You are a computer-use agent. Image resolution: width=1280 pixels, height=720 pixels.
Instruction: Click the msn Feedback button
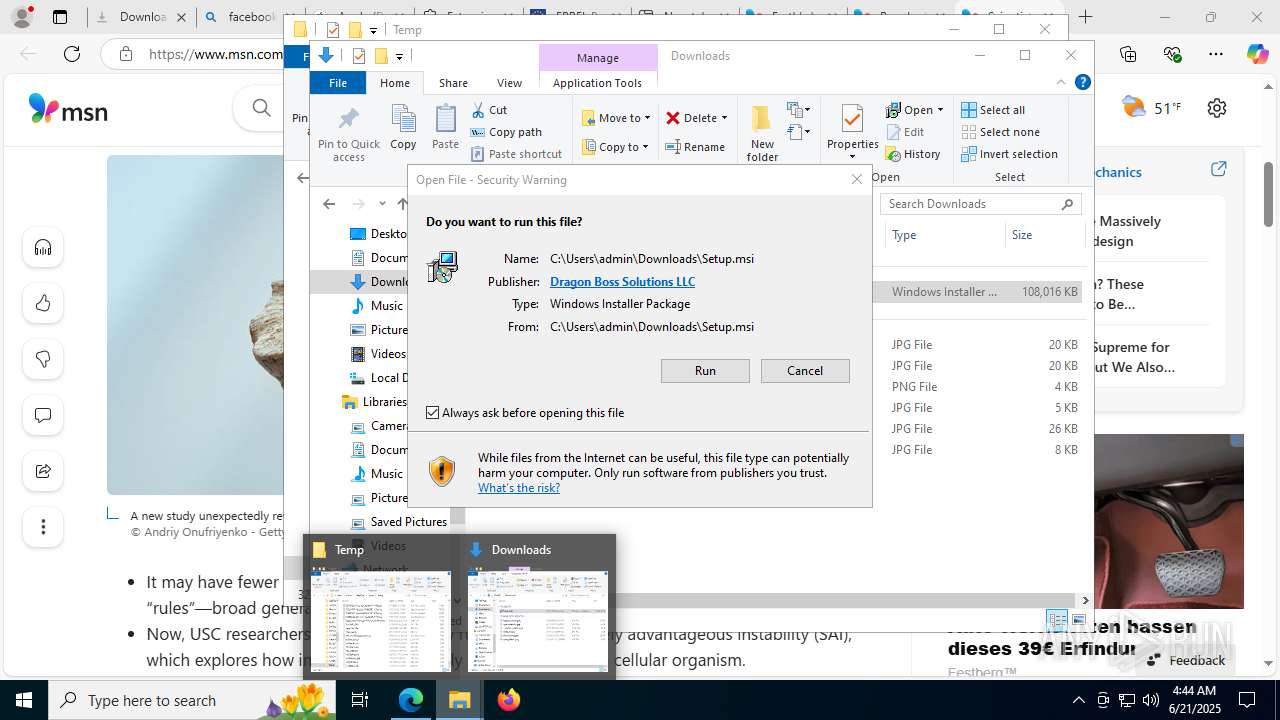(x=1186, y=660)
